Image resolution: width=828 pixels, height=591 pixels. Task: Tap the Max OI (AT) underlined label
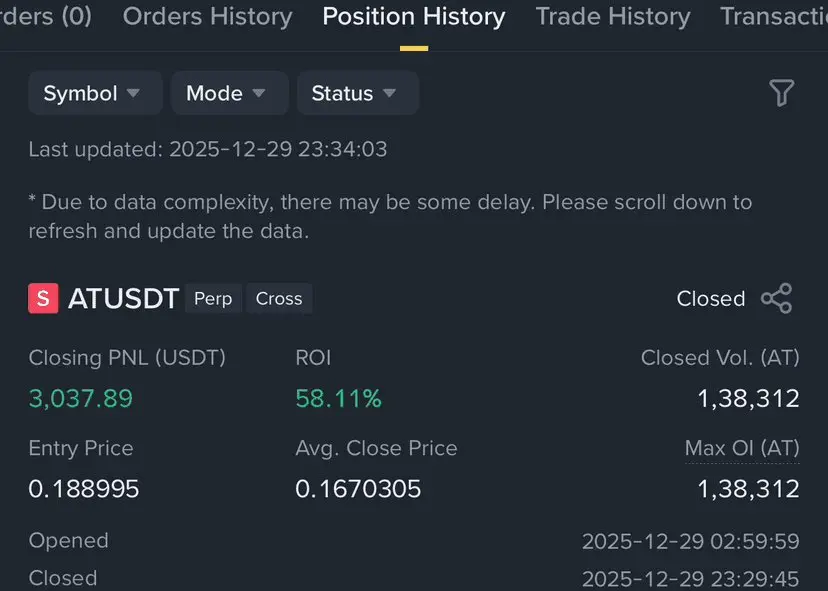pos(742,448)
